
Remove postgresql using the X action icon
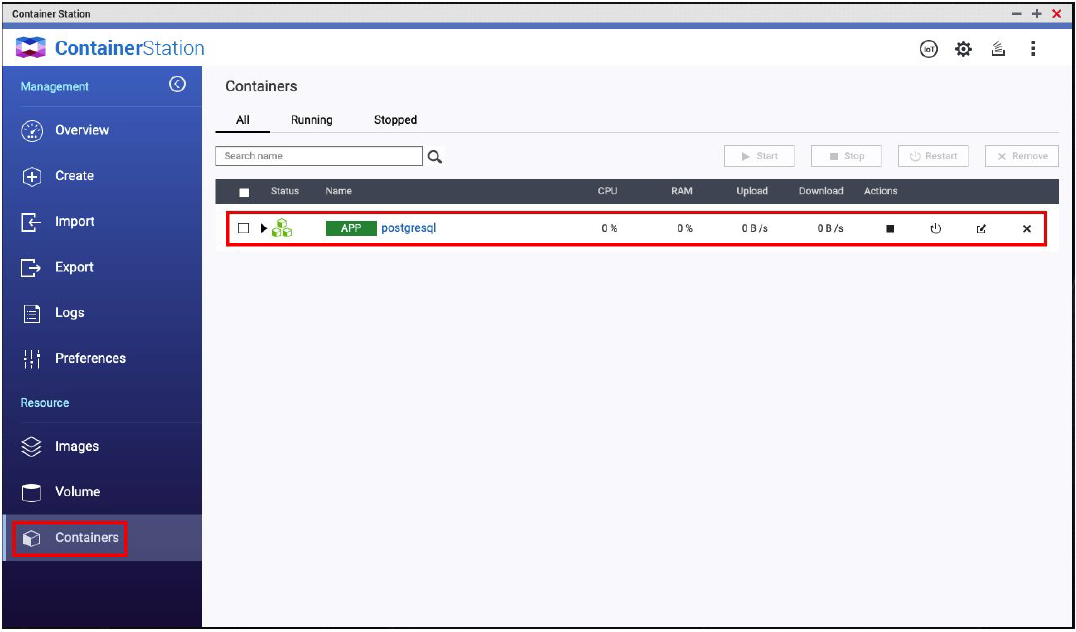coord(1026,229)
